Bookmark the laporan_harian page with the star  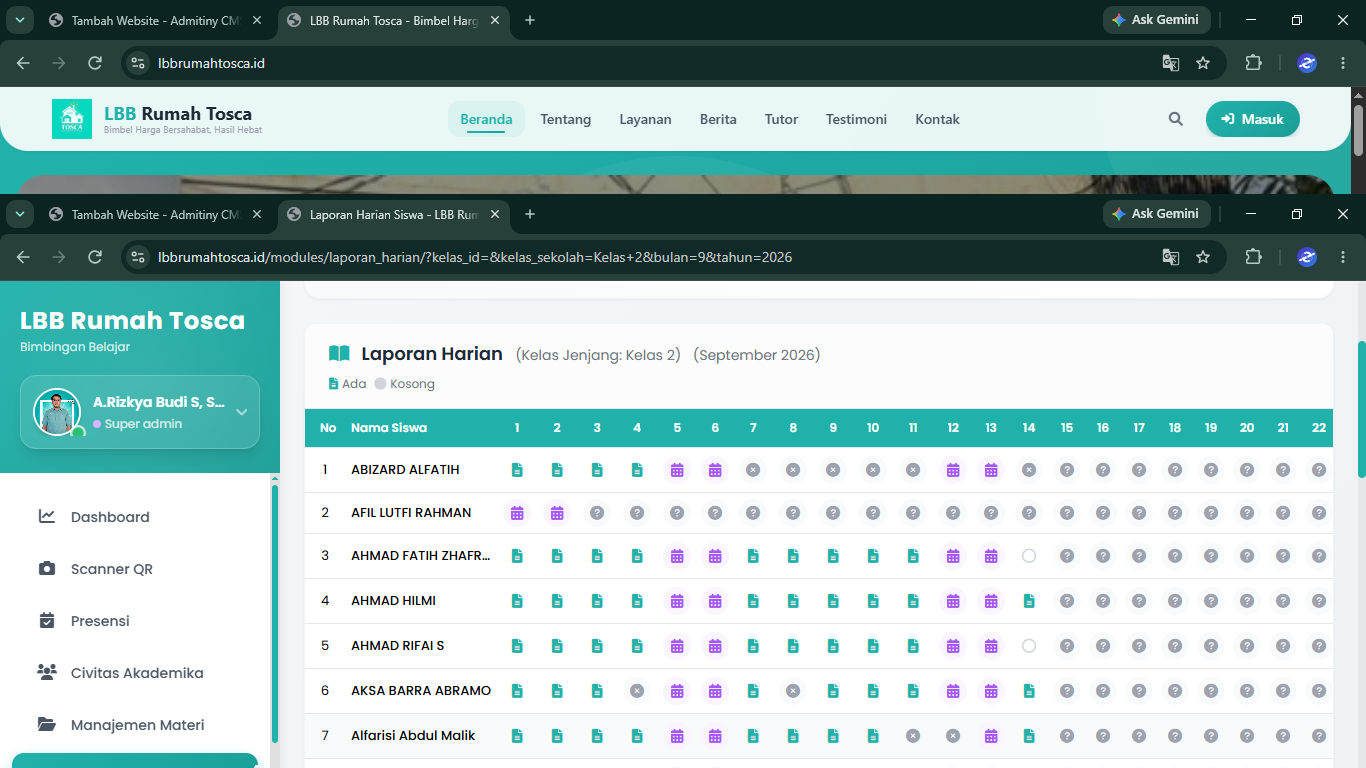(1203, 257)
